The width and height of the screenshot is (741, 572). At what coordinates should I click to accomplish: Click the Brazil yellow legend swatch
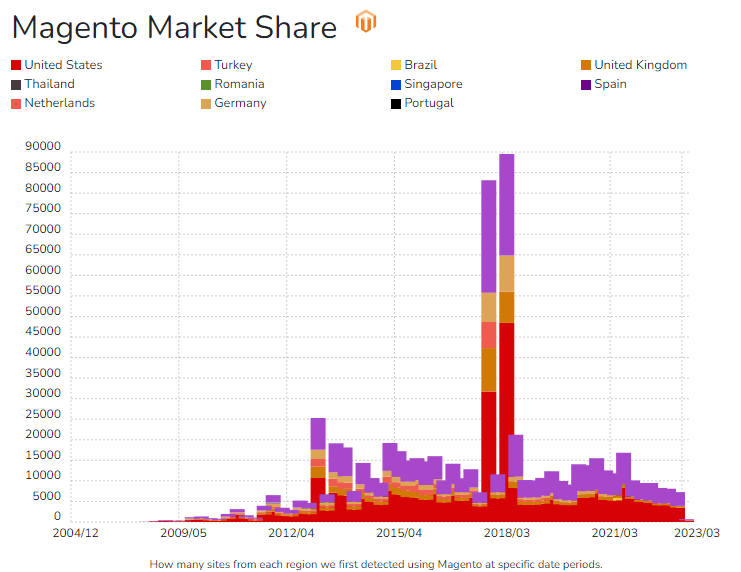click(x=396, y=65)
